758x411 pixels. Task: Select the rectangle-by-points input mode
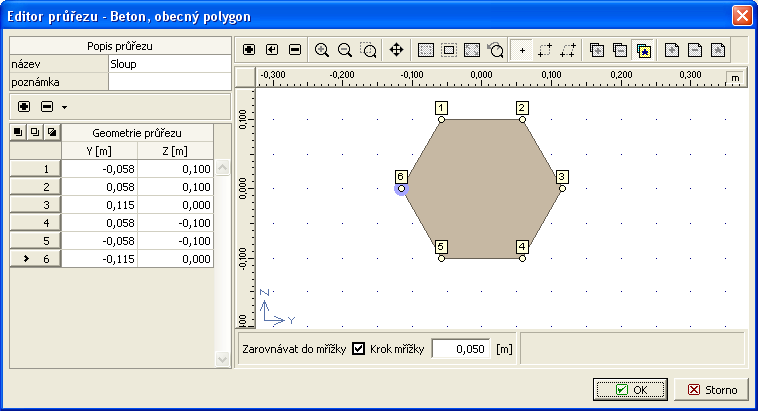click(545, 50)
